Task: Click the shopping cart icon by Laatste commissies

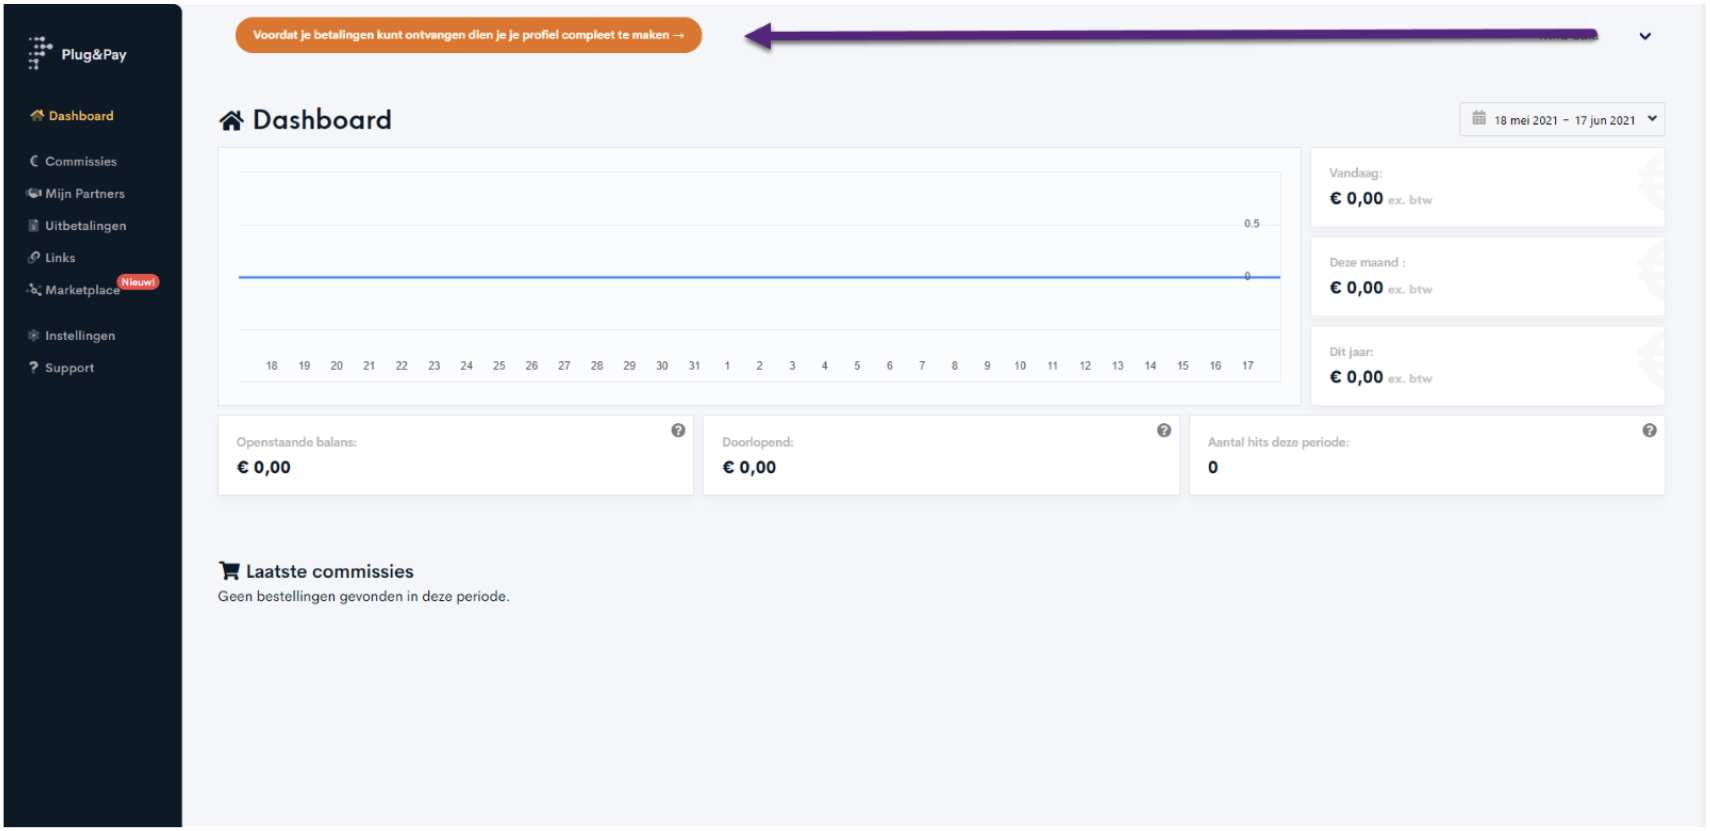Action: pyautogui.click(x=229, y=570)
